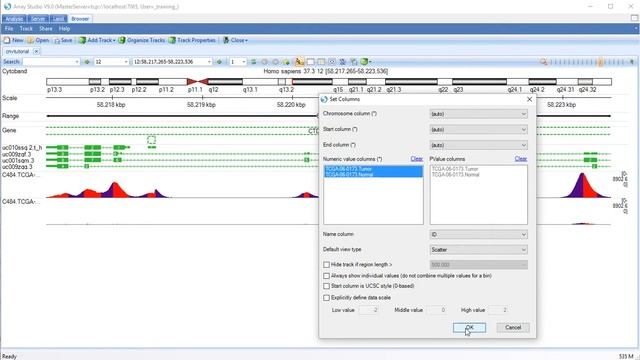Viewport: 640px width, 360px height.
Task: Open the Track menu
Action: point(26,29)
